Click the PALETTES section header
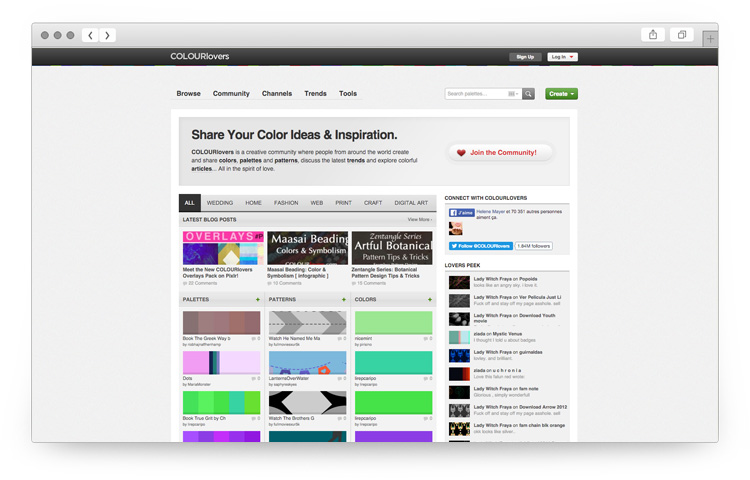This screenshot has height=480, width=750. pyautogui.click(x=196, y=300)
